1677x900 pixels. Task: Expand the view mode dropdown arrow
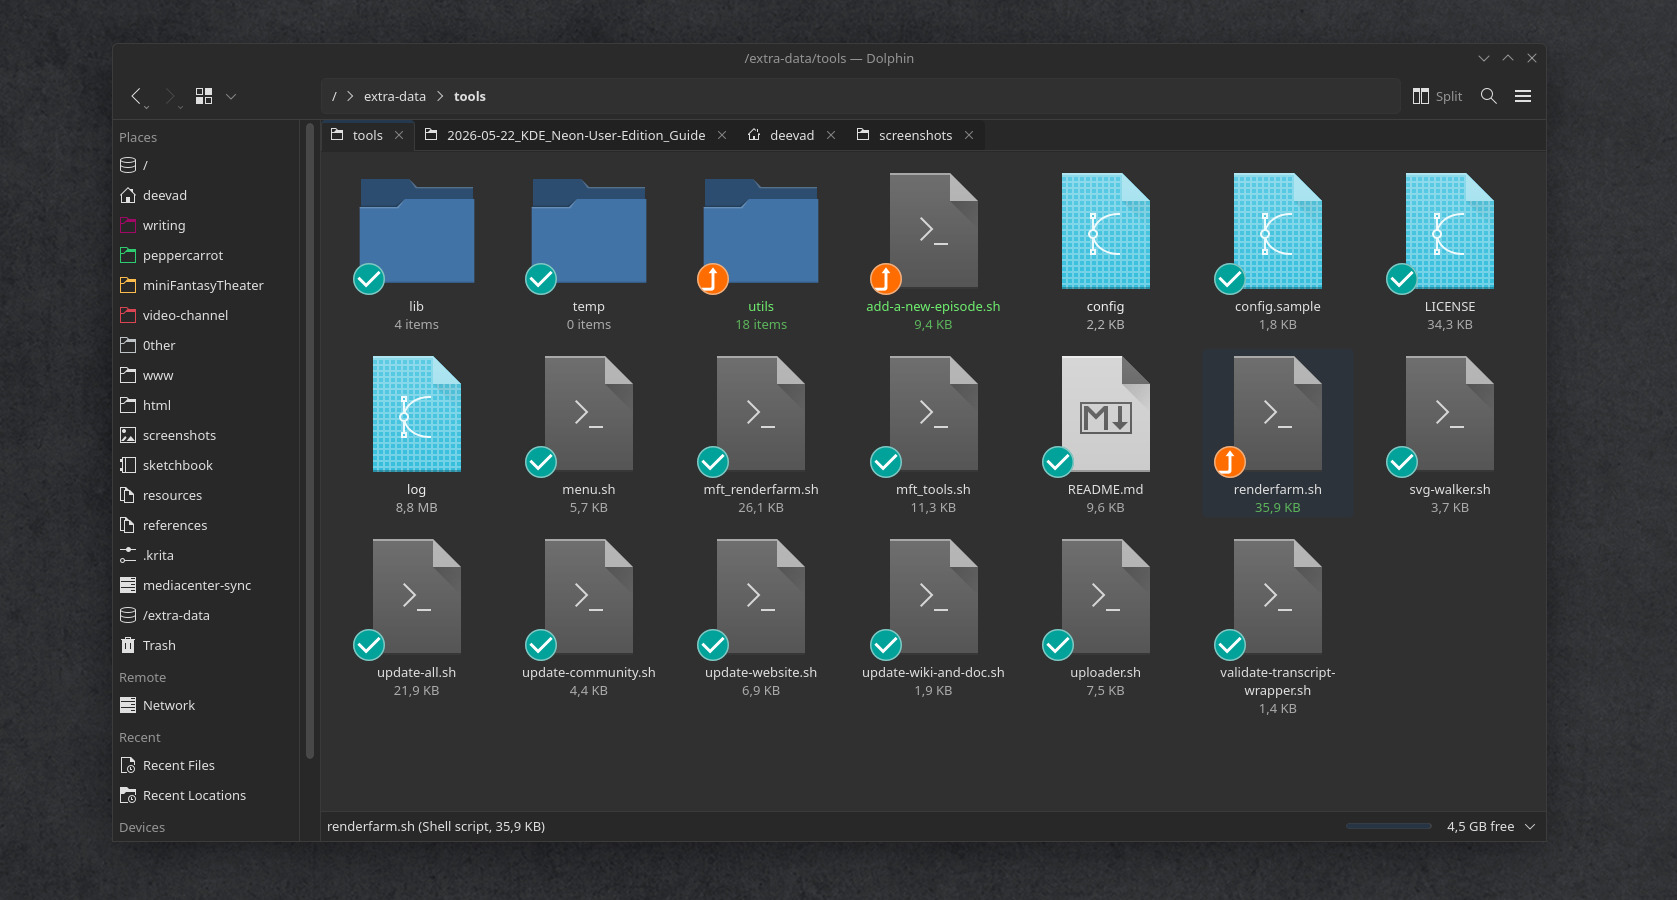231,96
